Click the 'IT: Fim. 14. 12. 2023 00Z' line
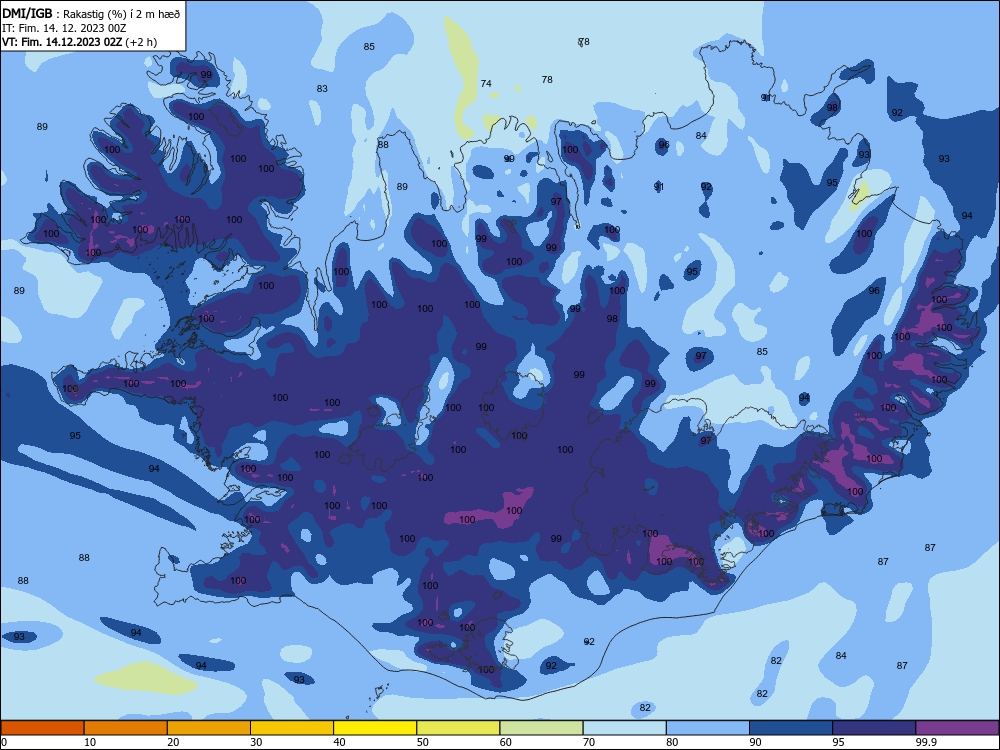This screenshot has height=750, width=1000. [x=64, y=28]
